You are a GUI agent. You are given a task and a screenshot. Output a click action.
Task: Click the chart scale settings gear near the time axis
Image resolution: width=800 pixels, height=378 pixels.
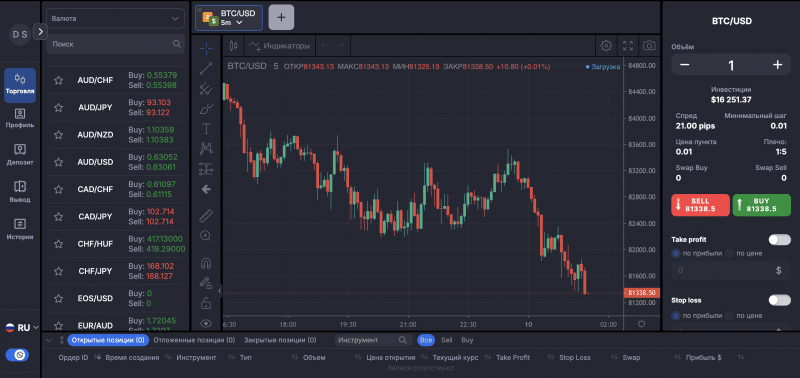click(x=642, y=324)
